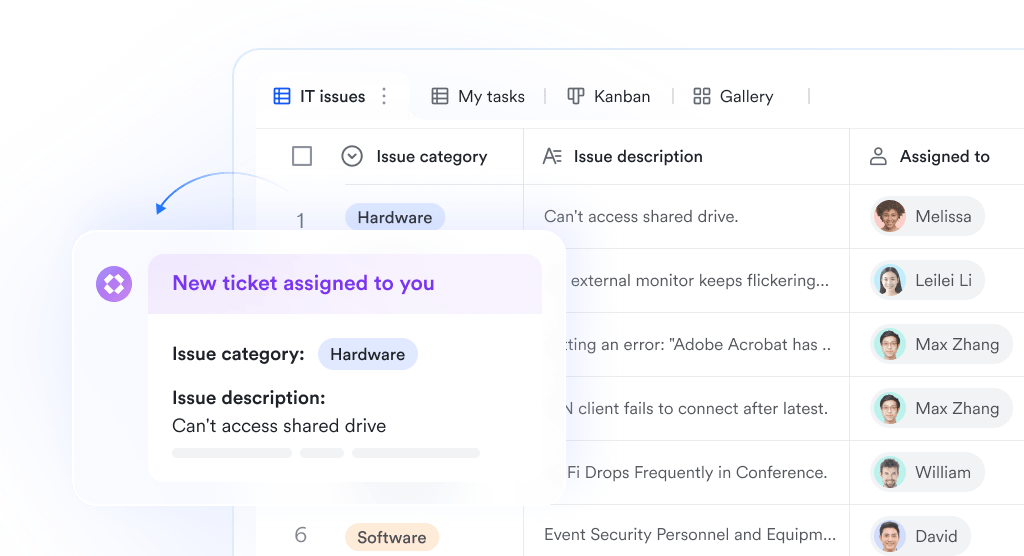The height and width of the screenshot is (556, 1024).
Task: Click the Assigned to person icon
Action: pyautogui.click(x=878, y=156)
